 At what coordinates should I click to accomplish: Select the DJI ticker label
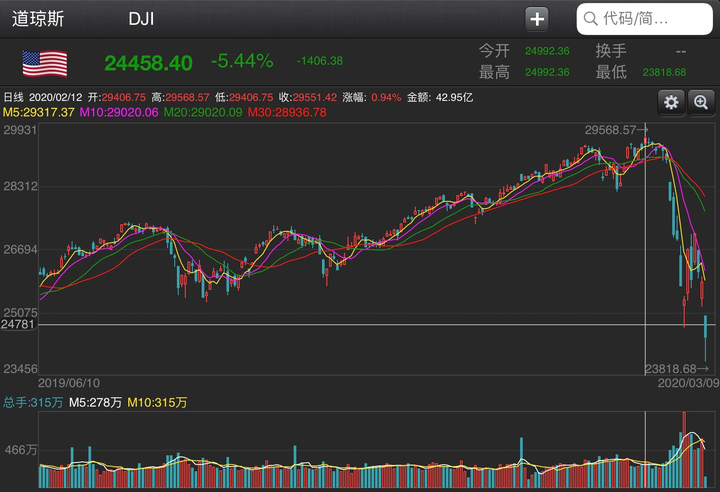[x=141, y=19]
